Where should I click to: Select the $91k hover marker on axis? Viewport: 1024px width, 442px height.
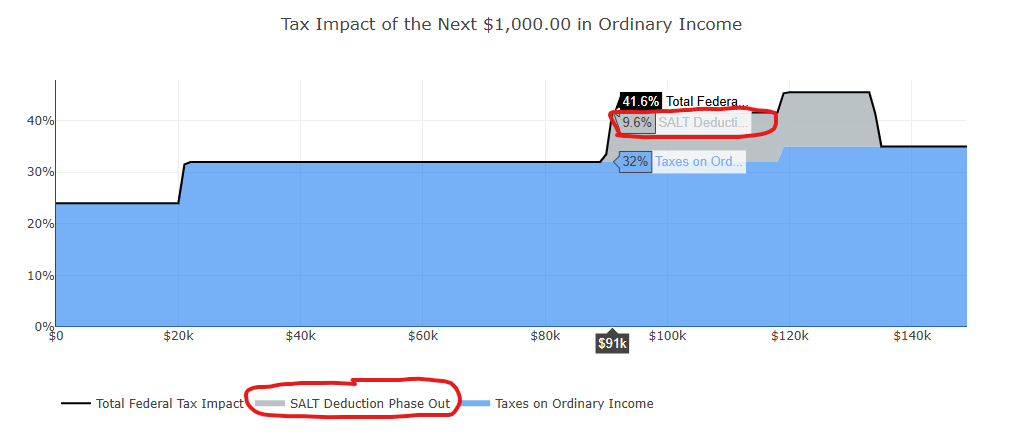click(x=612, y=343)
